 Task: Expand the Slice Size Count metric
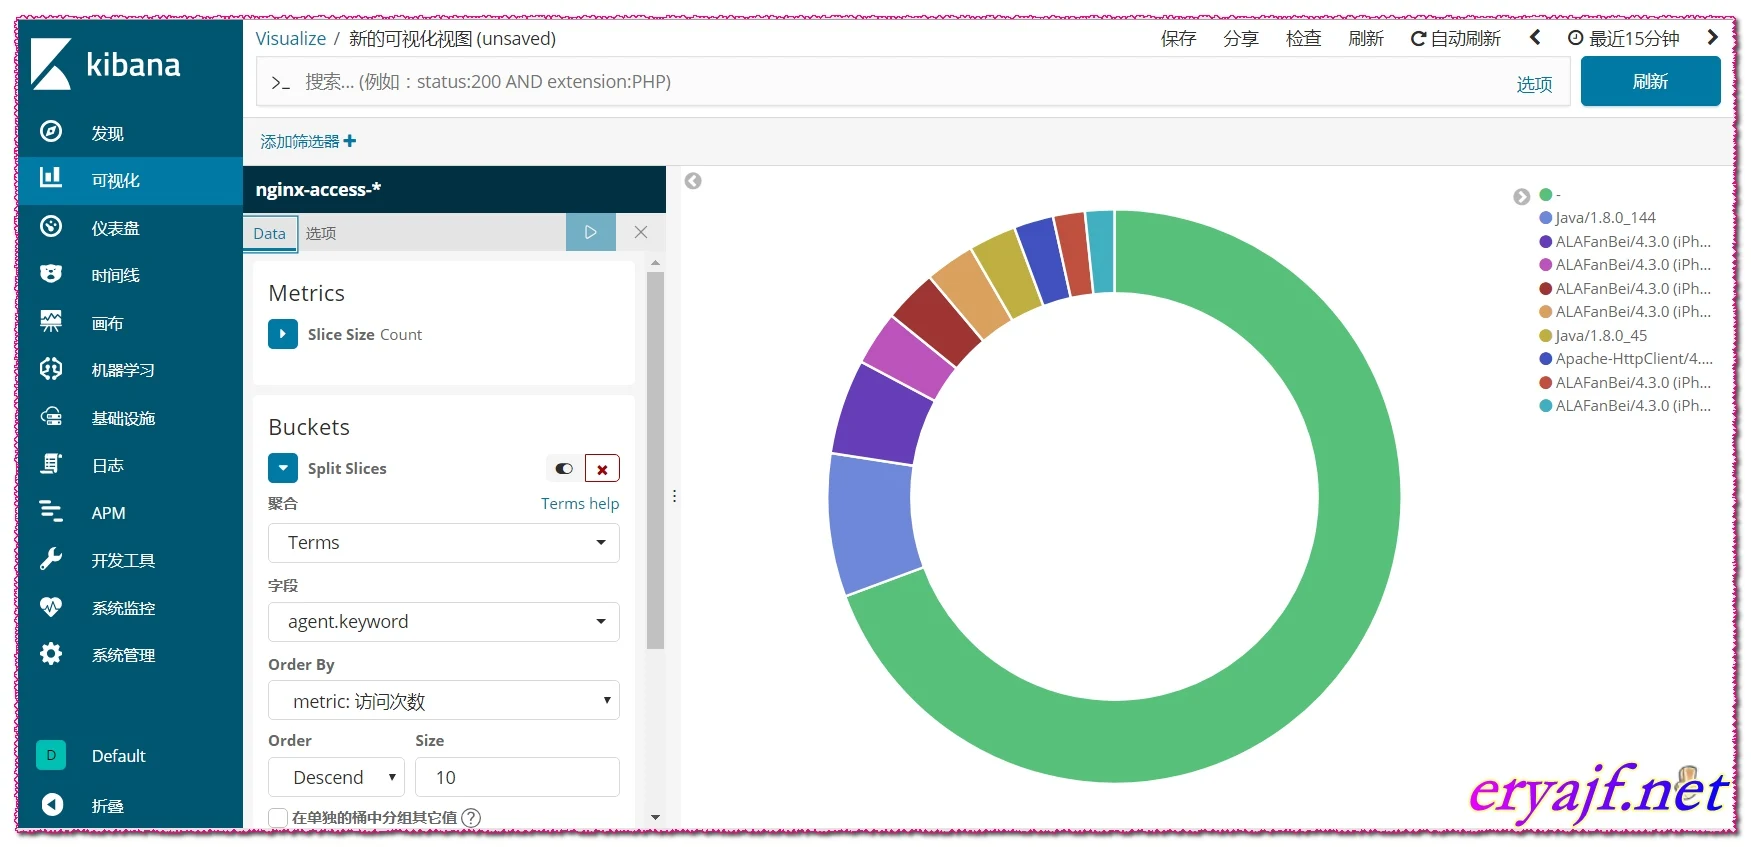coord(283,334)
